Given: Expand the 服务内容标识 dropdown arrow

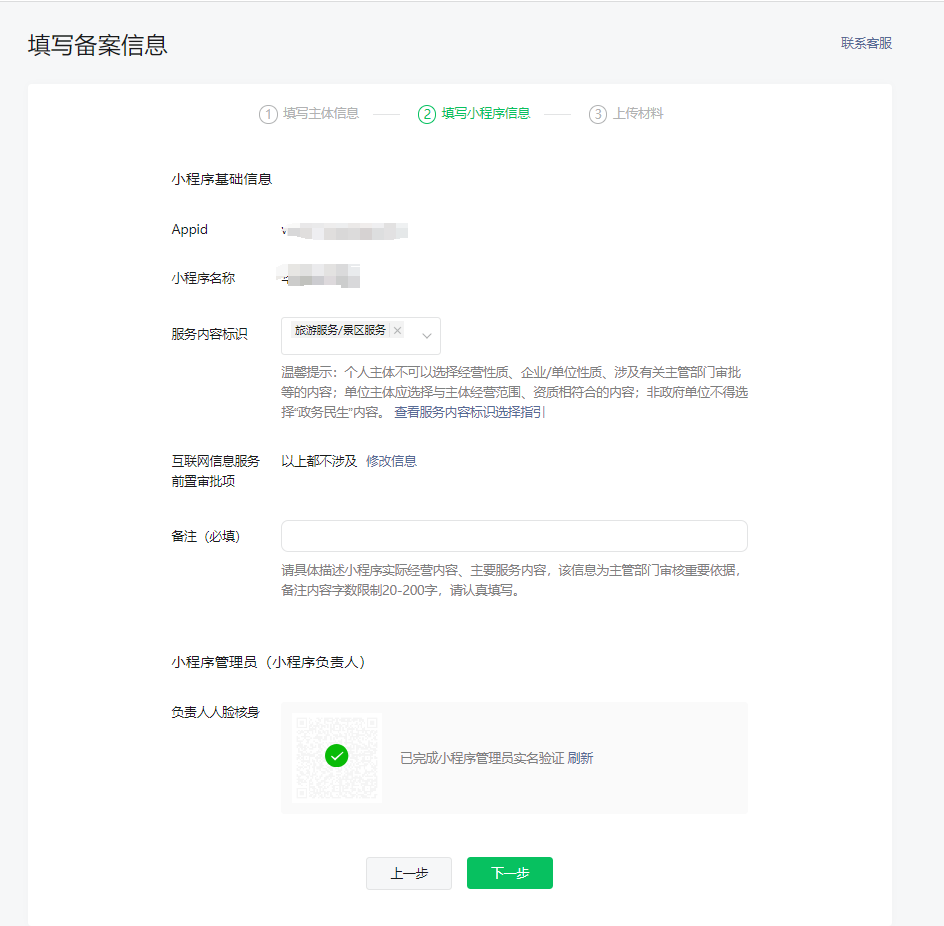Looking at the screenshot, I should click(x=427, y=336).
